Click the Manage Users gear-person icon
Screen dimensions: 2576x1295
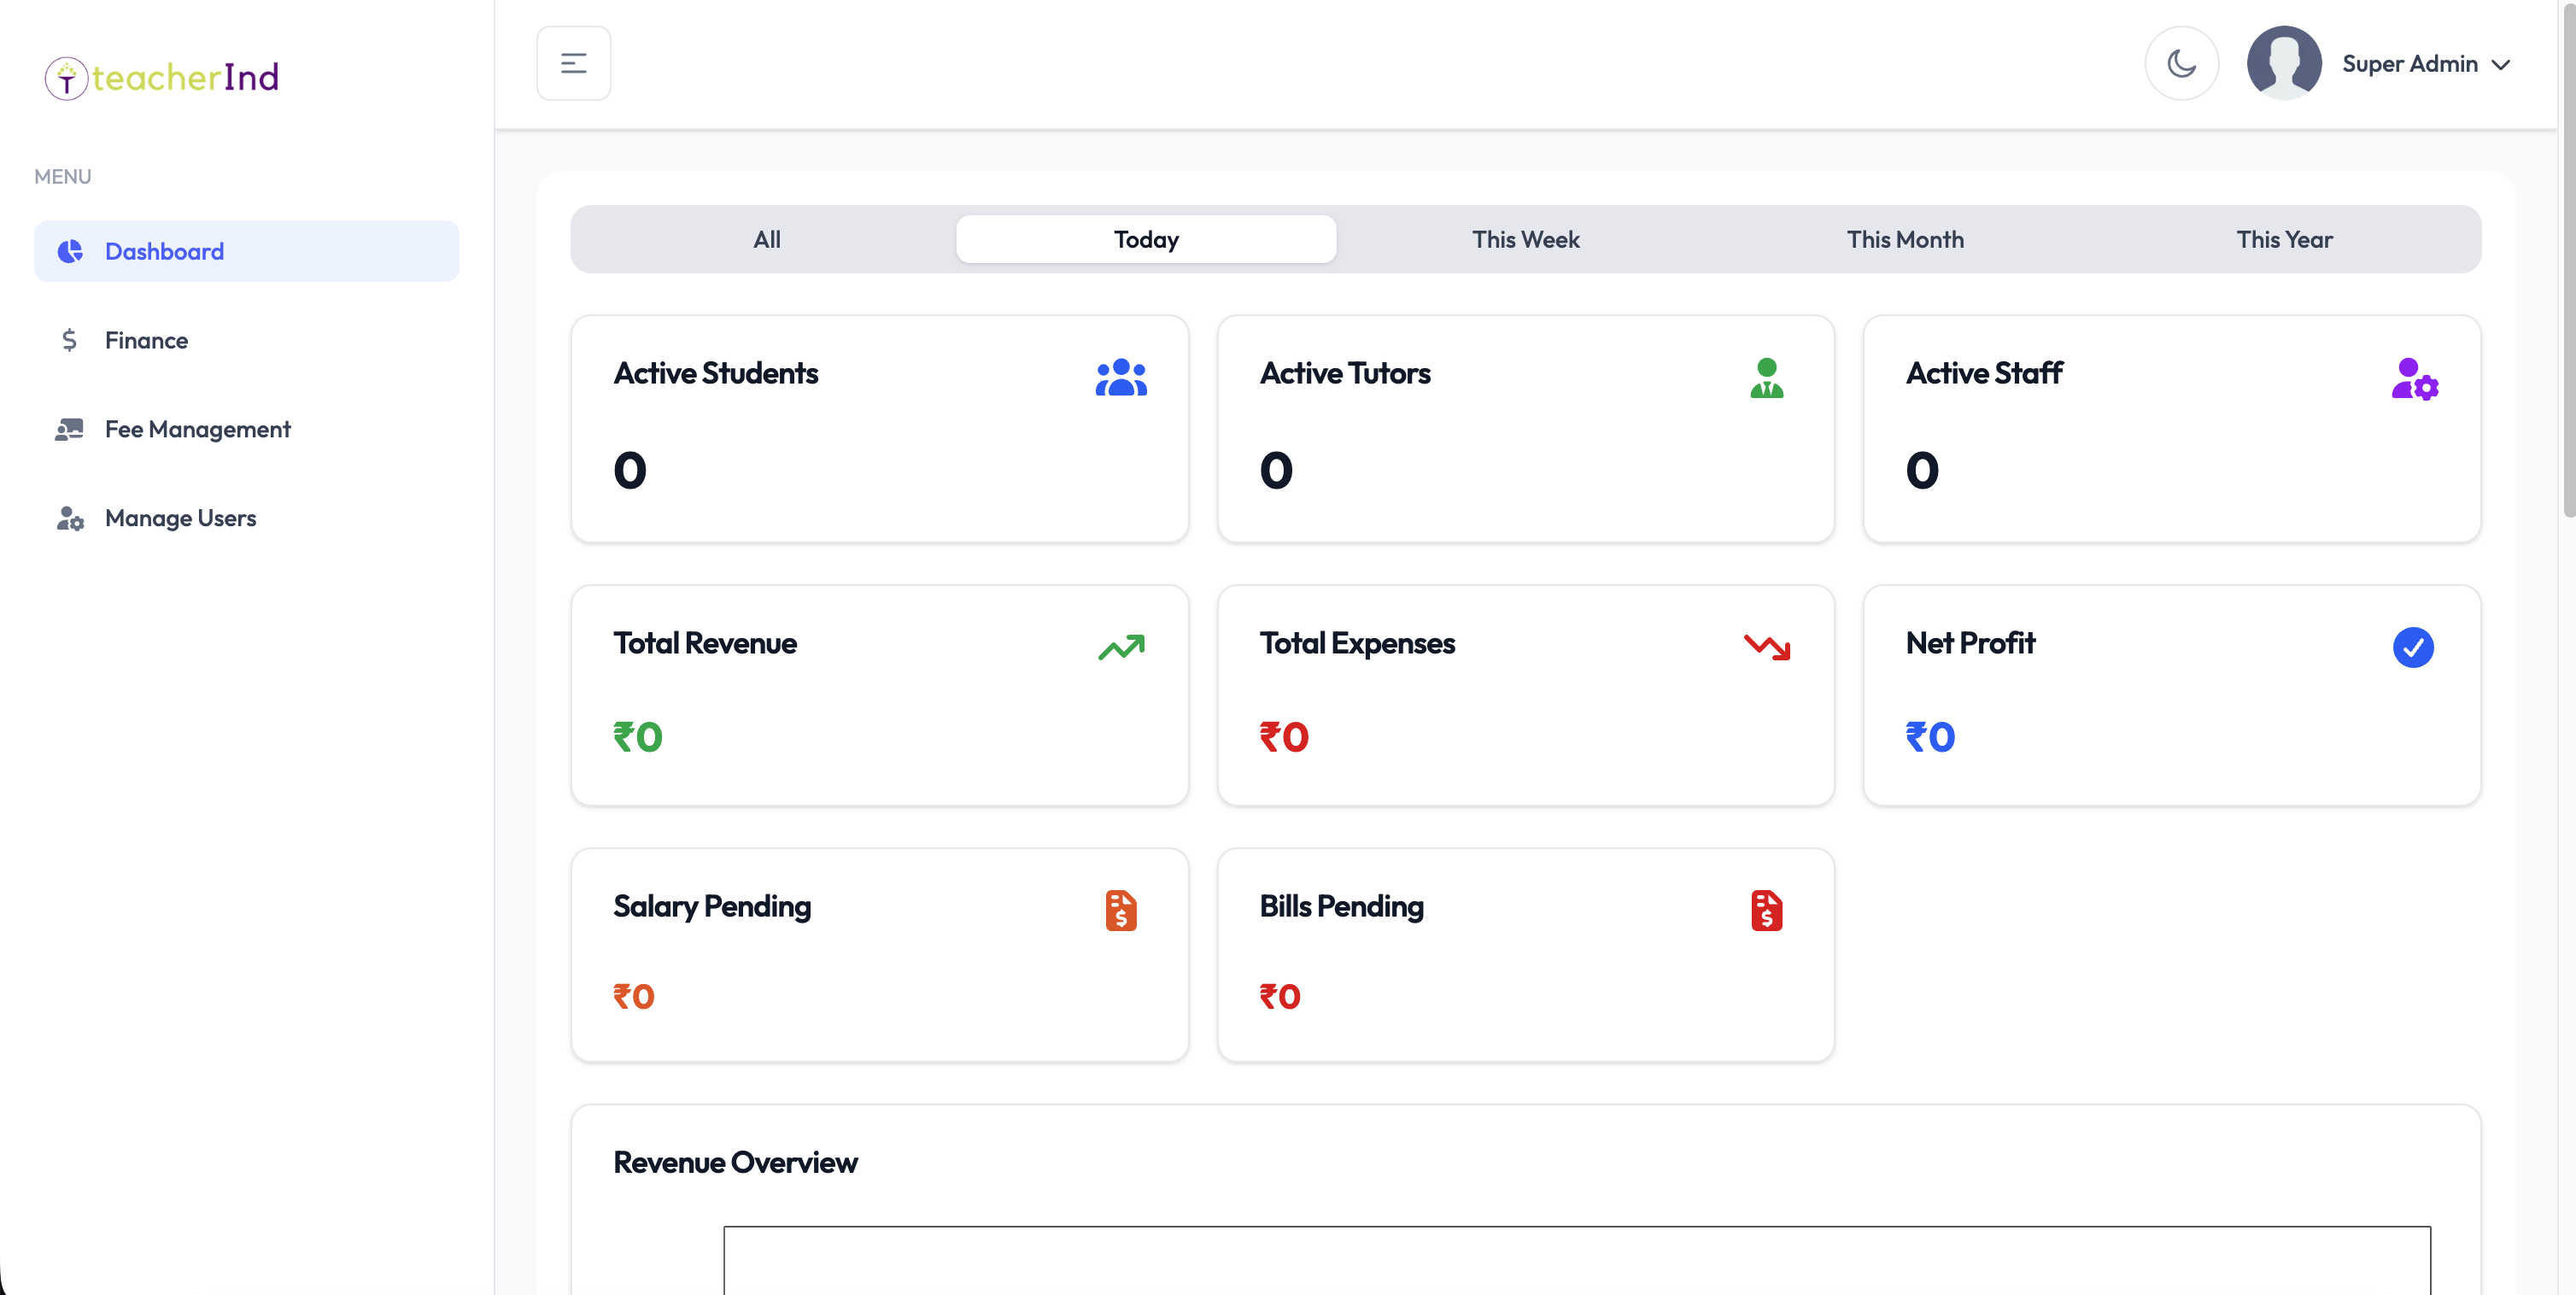coord(70,518)
